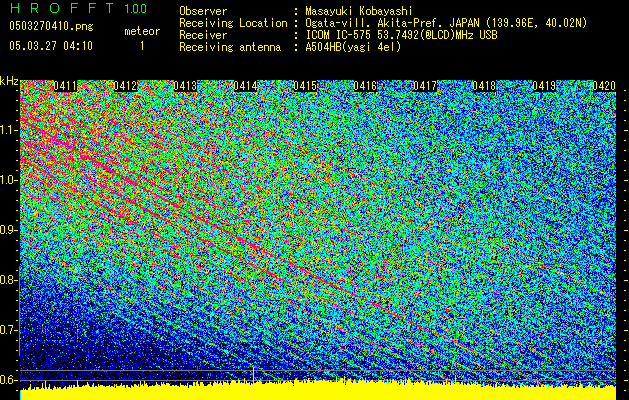The width and height of the screenshot is (629, 400).
Task: Click the 0414 time marker
Action: [x=245, y=86]
